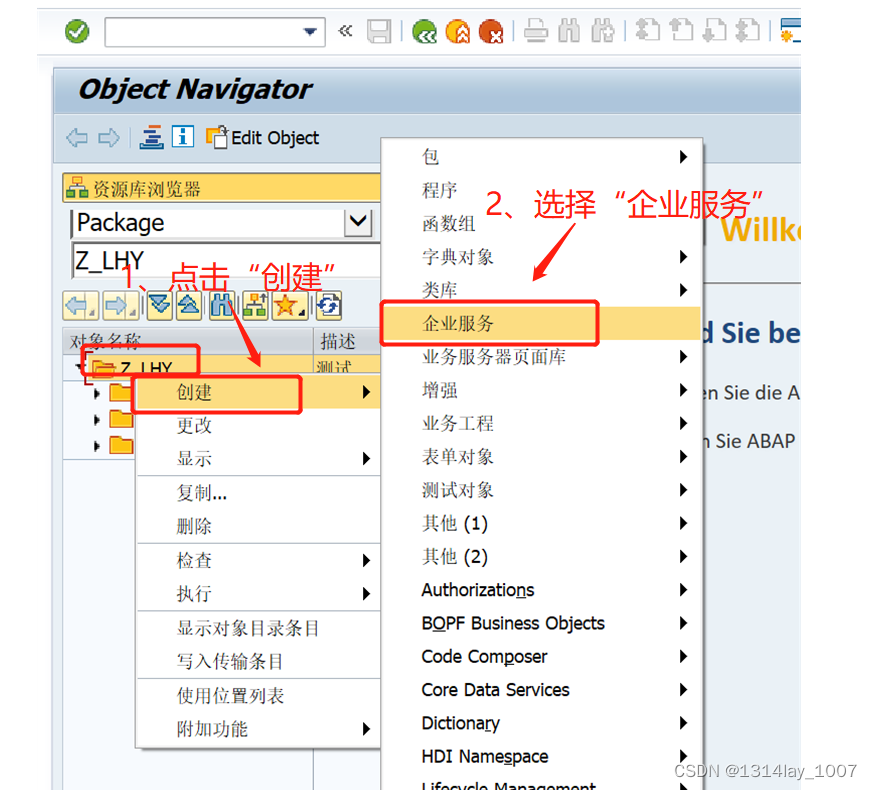This screenshot has width=872, height=790.
Task: Click the Favorites star icon
Action: coord(289,306)
